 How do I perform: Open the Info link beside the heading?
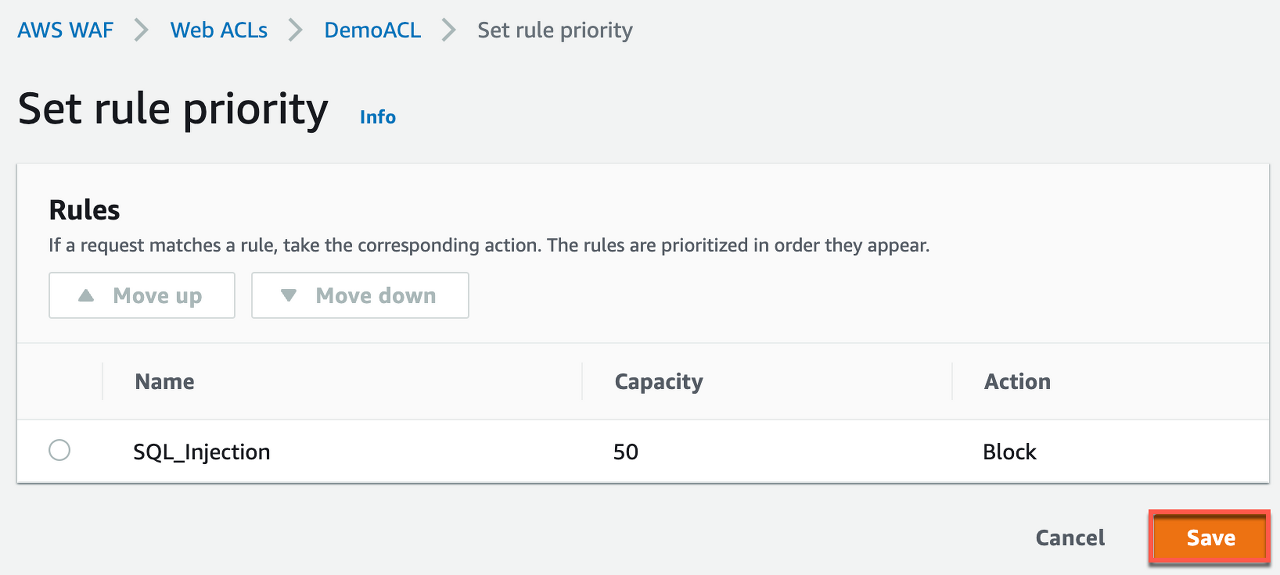[378, 117]
